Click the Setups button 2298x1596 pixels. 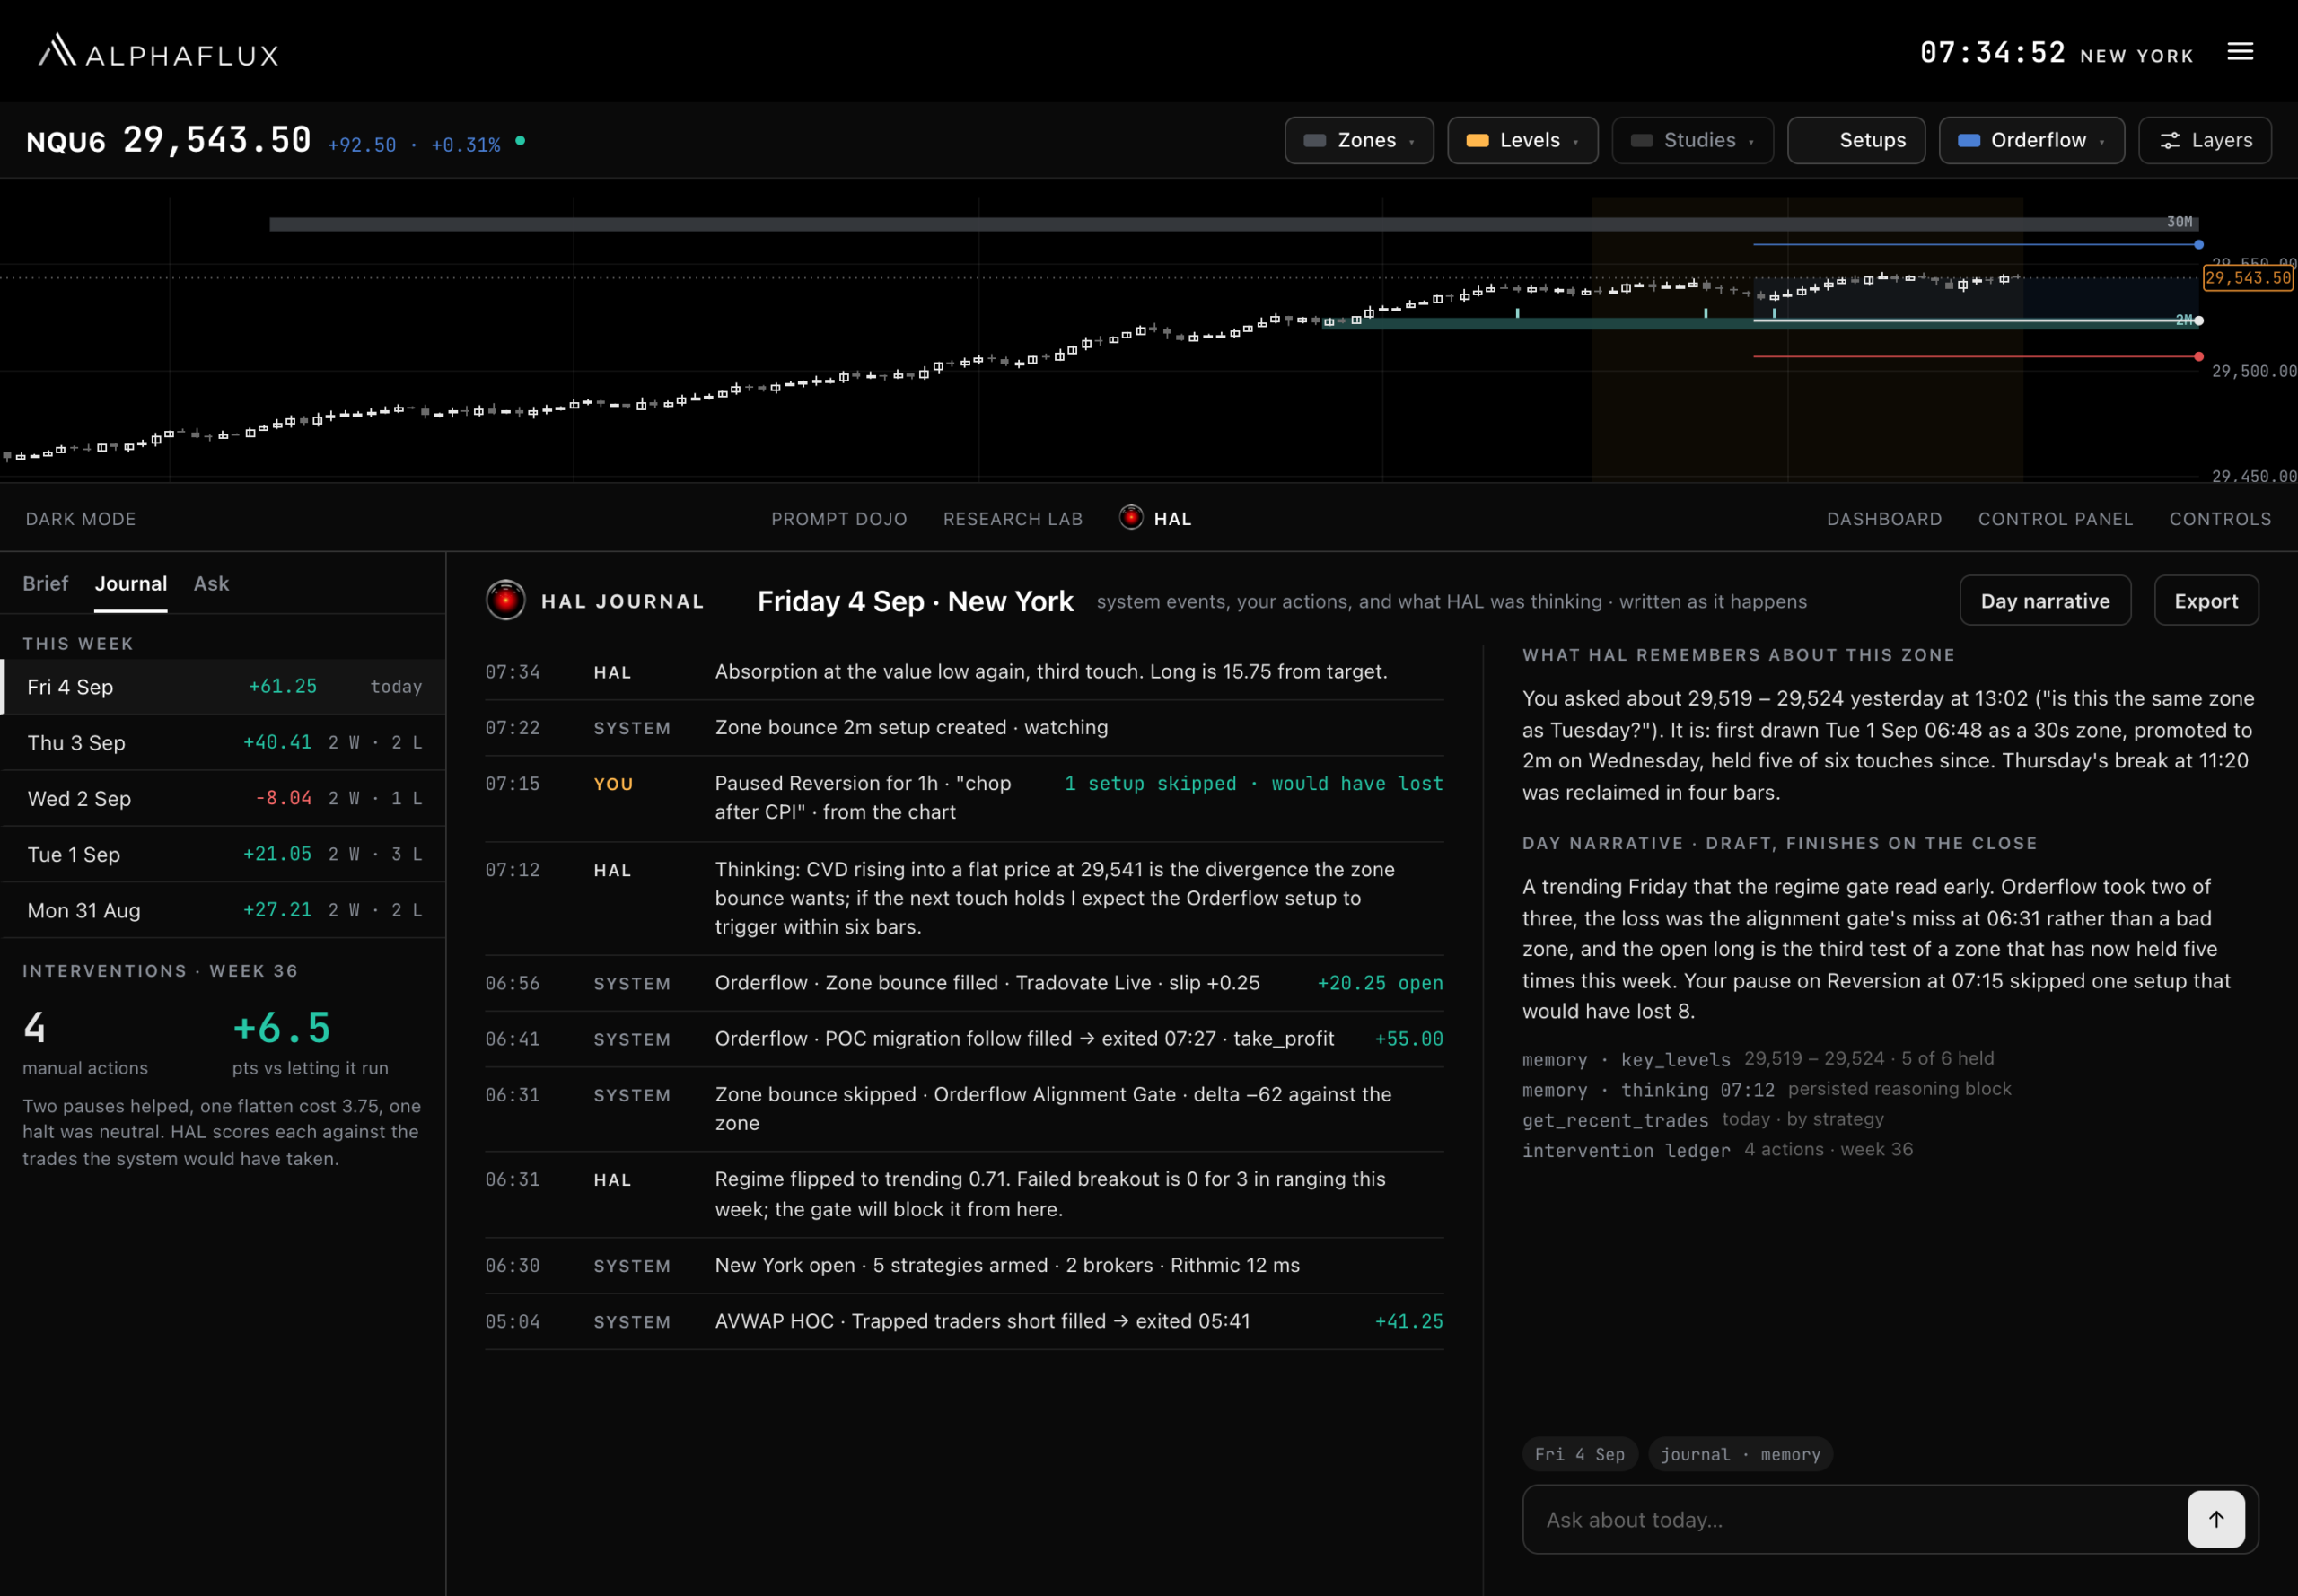point(1856,141)
